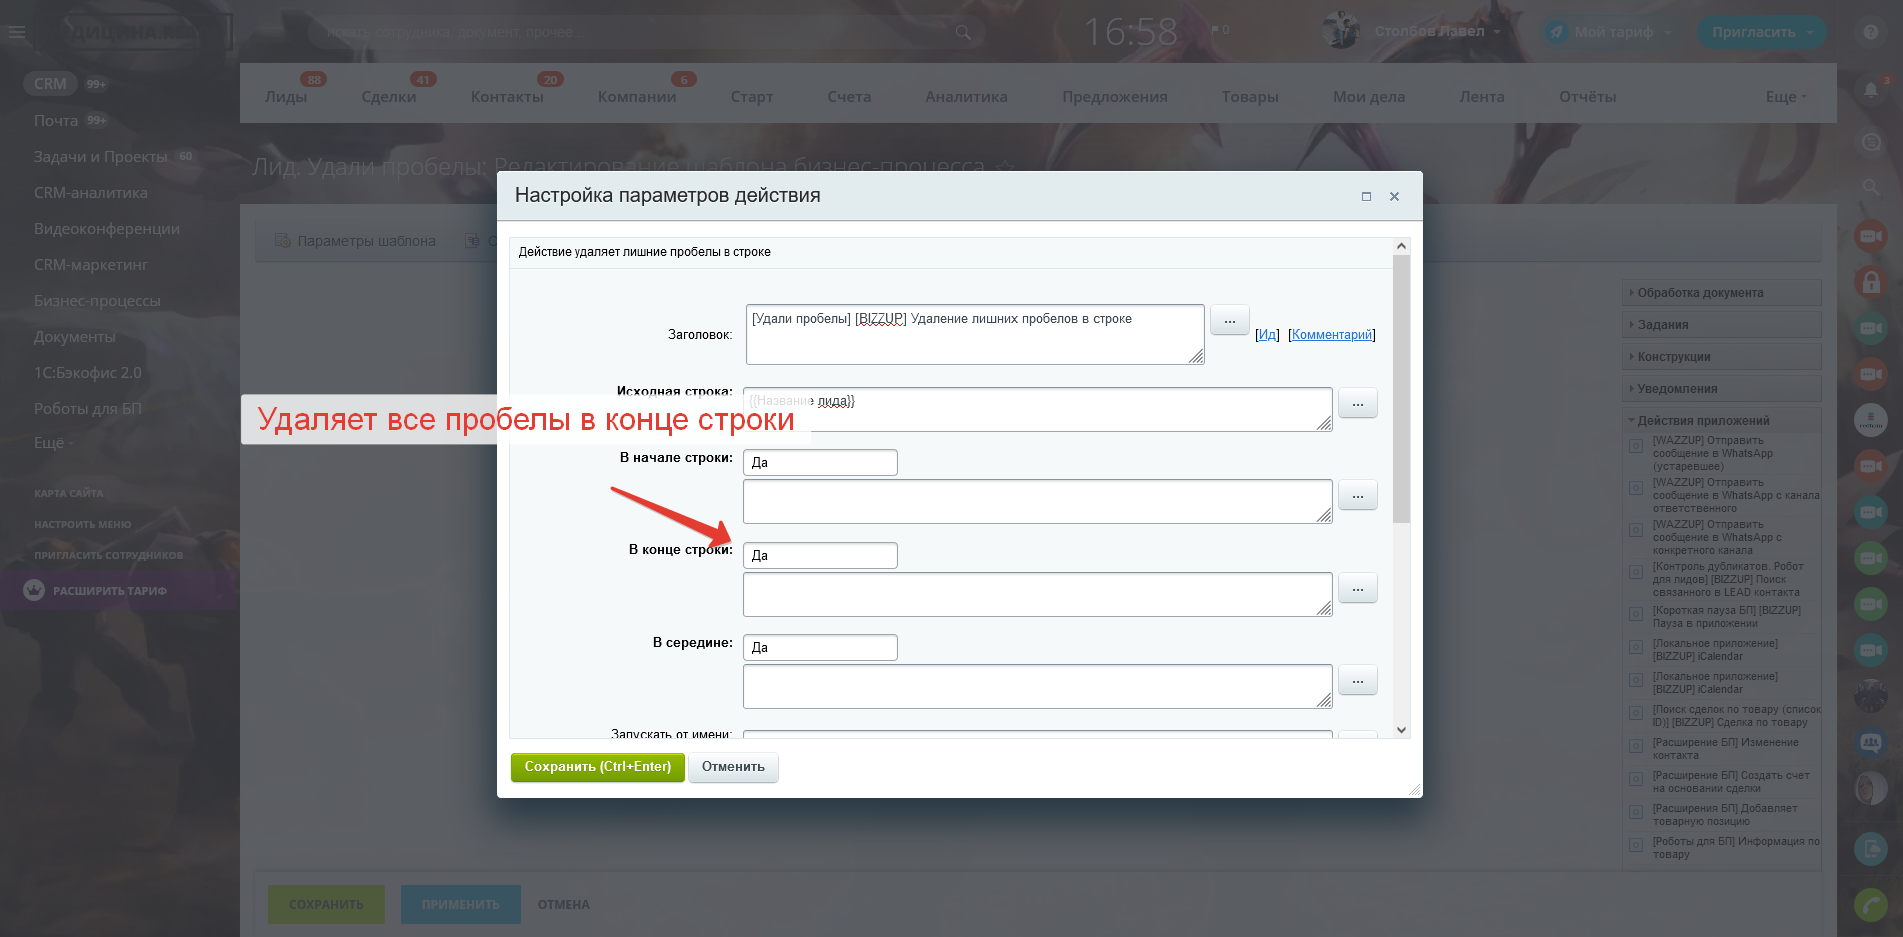Click the icon of WhatsApp с канала ответственного
This screenshot has width=1903, height=937.
pyautogui.click(x=1636, y=488)
